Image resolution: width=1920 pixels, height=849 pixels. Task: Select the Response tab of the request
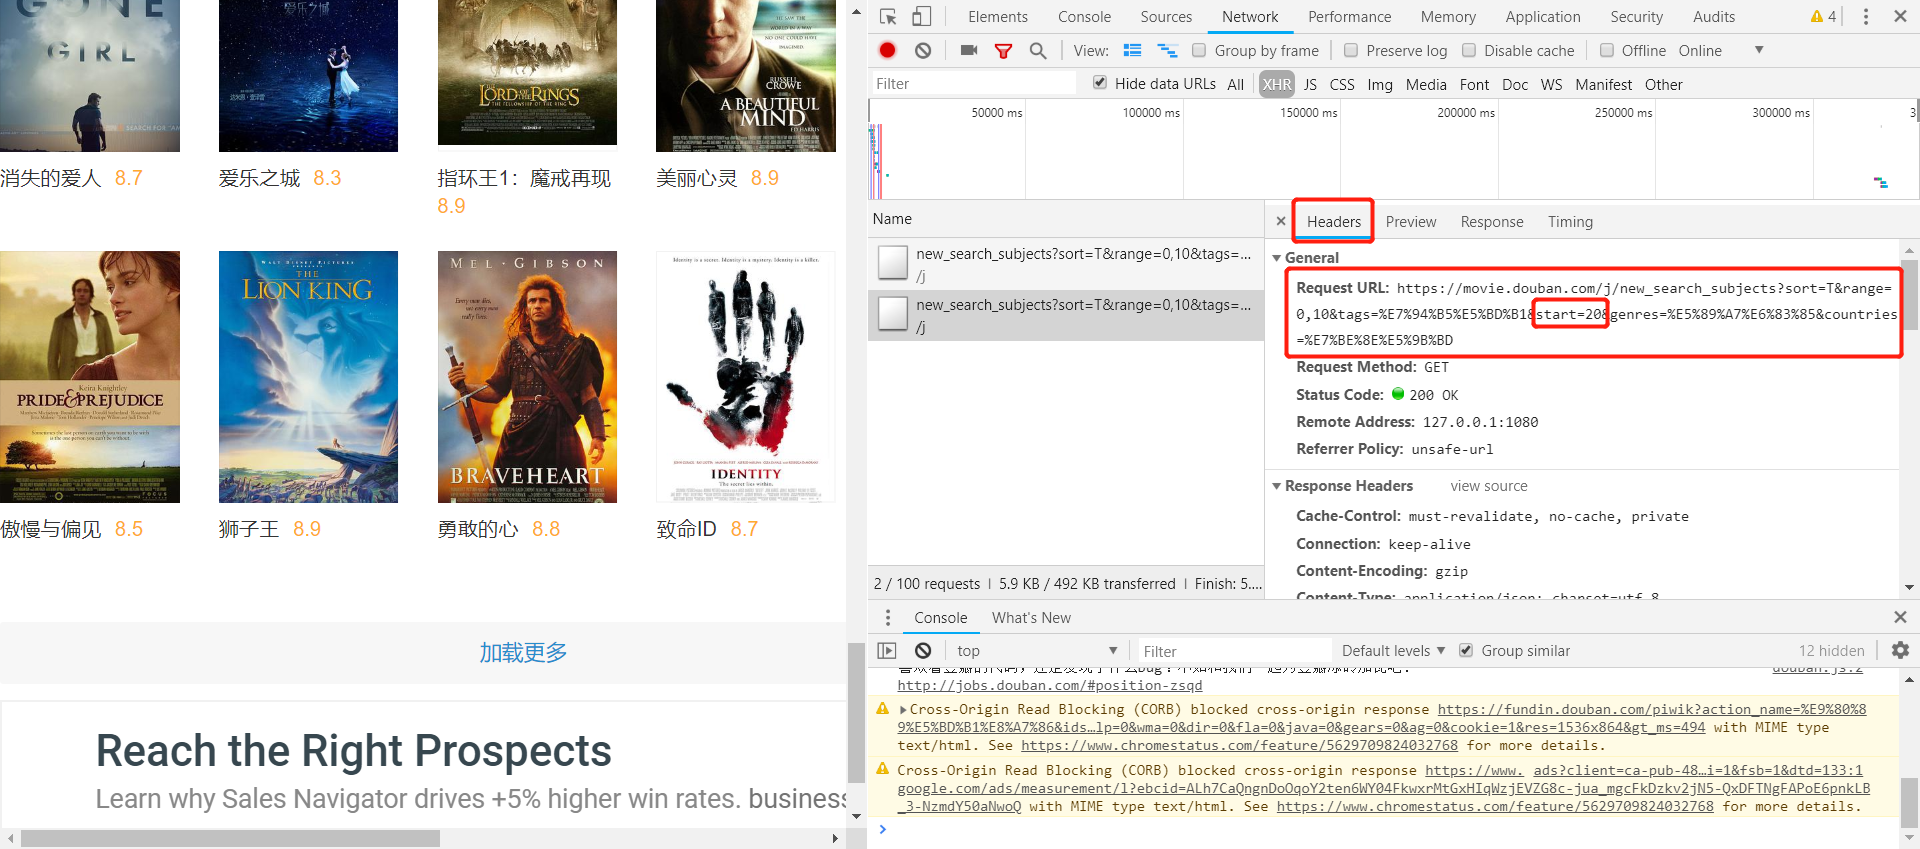point(1491,221)
